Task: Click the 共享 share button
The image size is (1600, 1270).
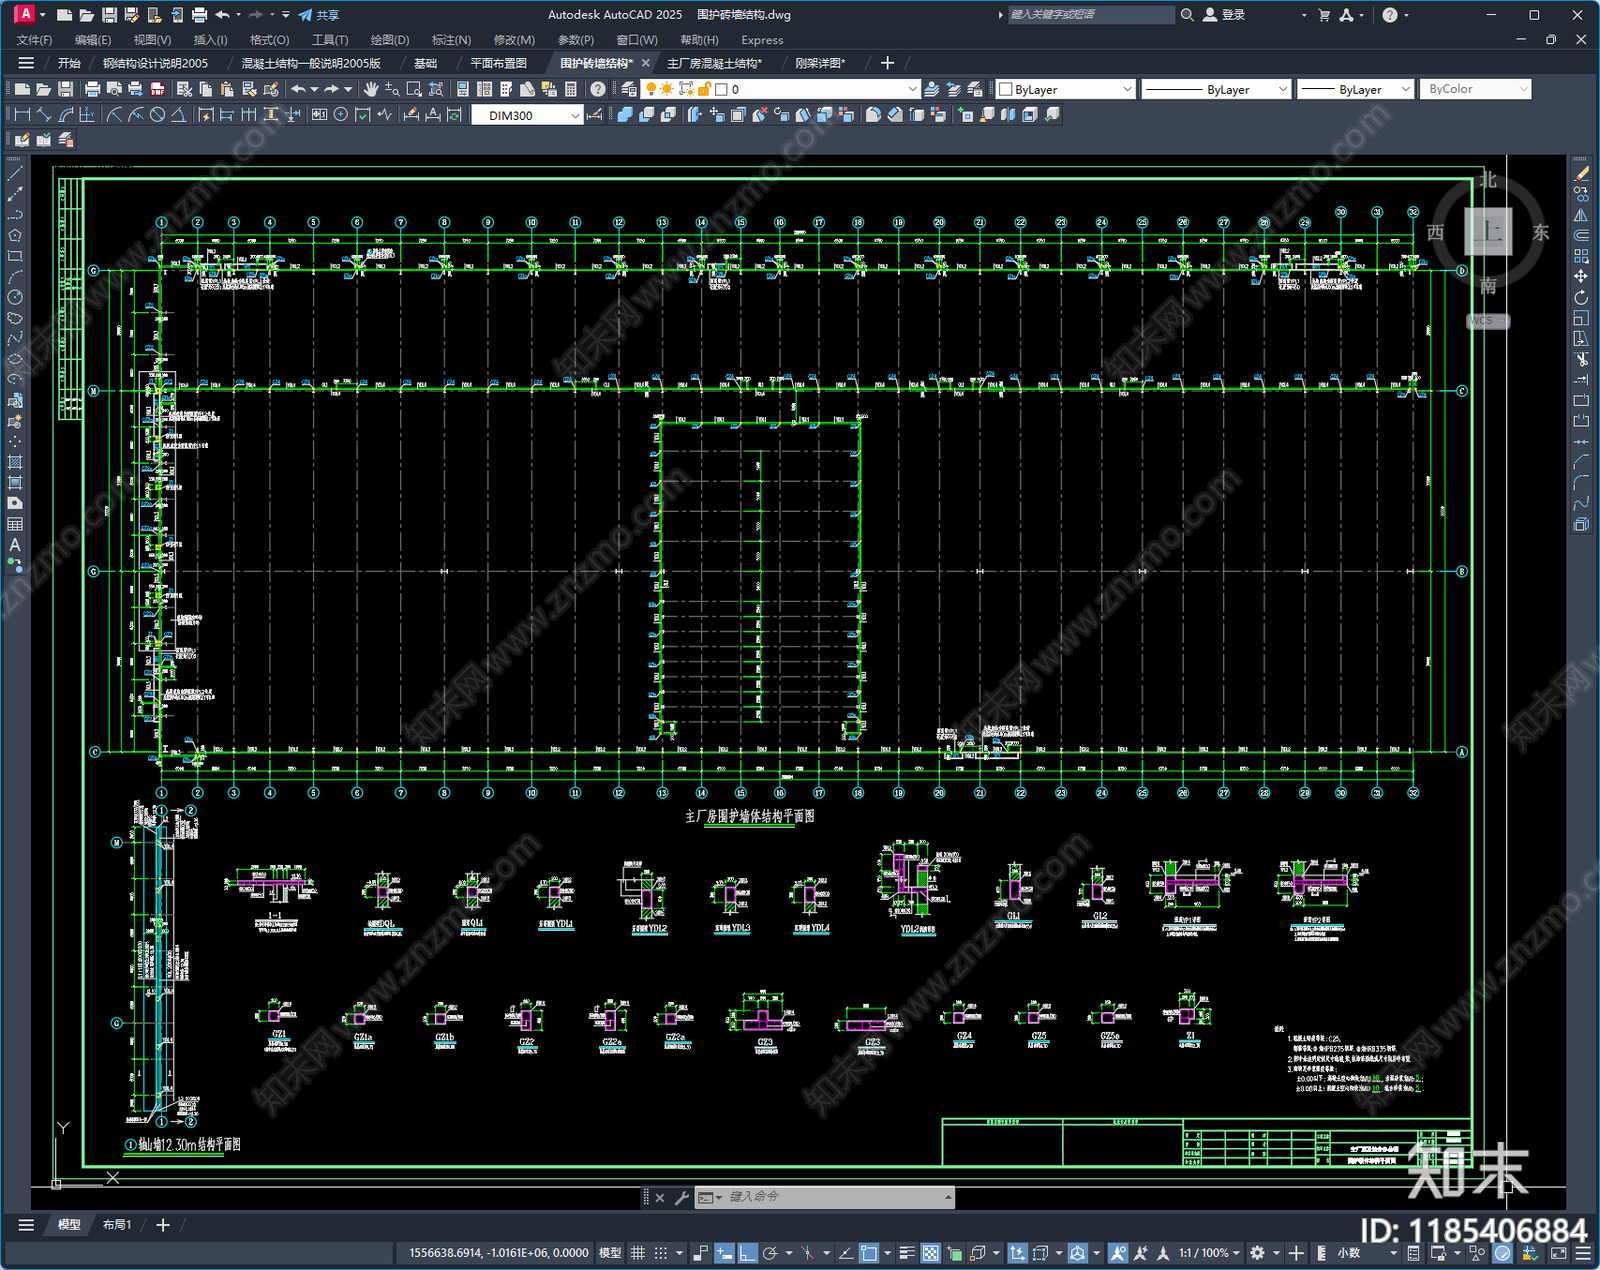Action: [319, 15]
